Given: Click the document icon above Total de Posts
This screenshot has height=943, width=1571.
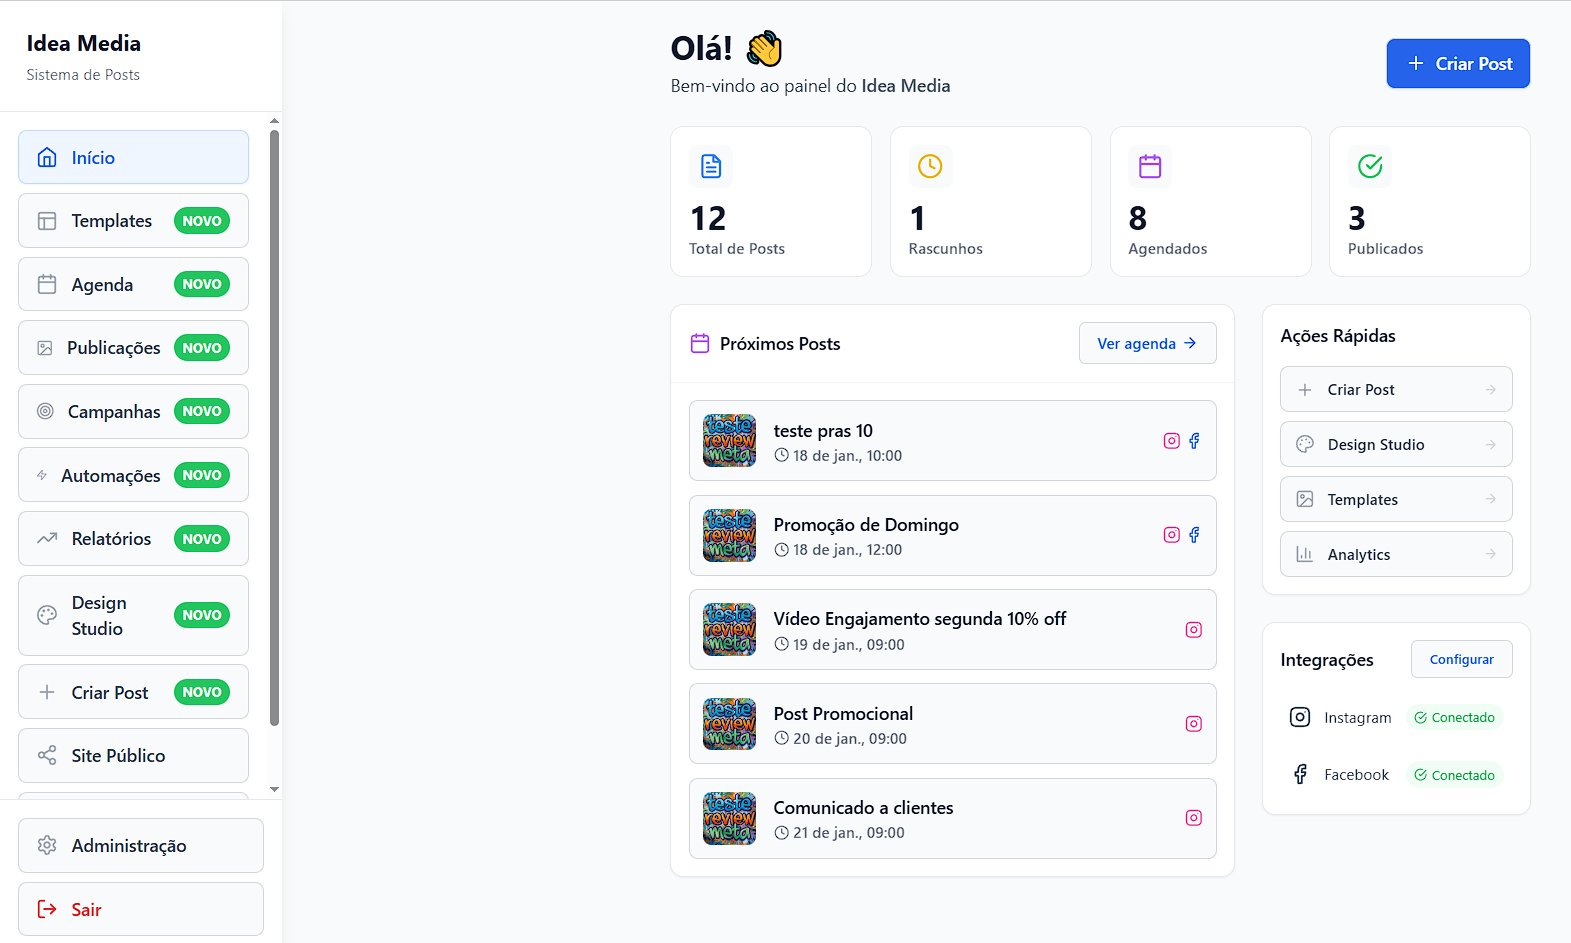Looking at the screenshot, I should (711, 166).
